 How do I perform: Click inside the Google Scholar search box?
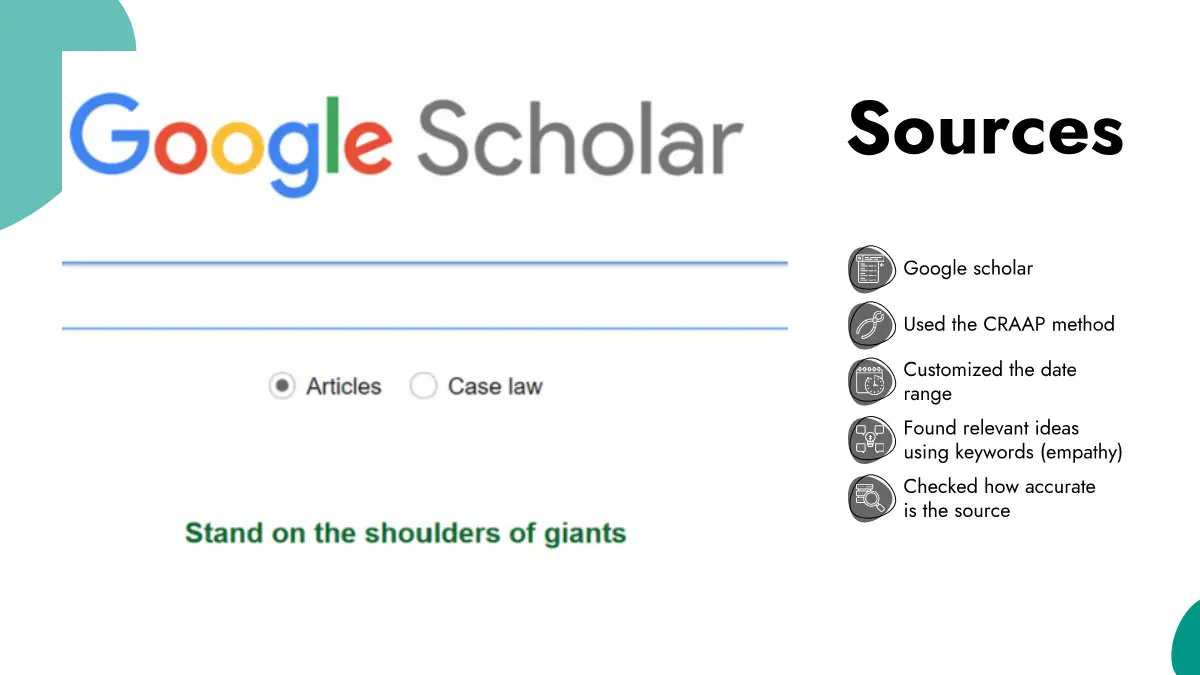(424, 296)
